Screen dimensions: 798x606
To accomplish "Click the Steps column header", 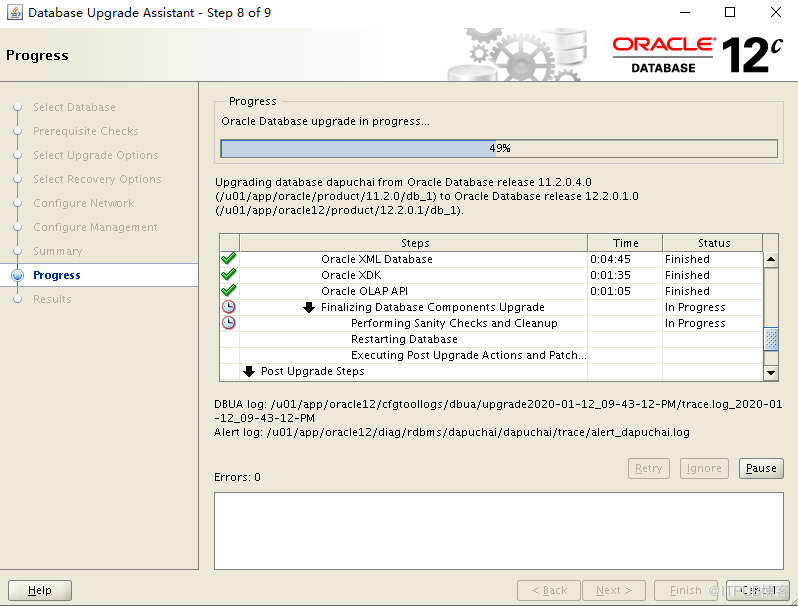I will pos(413,243).
